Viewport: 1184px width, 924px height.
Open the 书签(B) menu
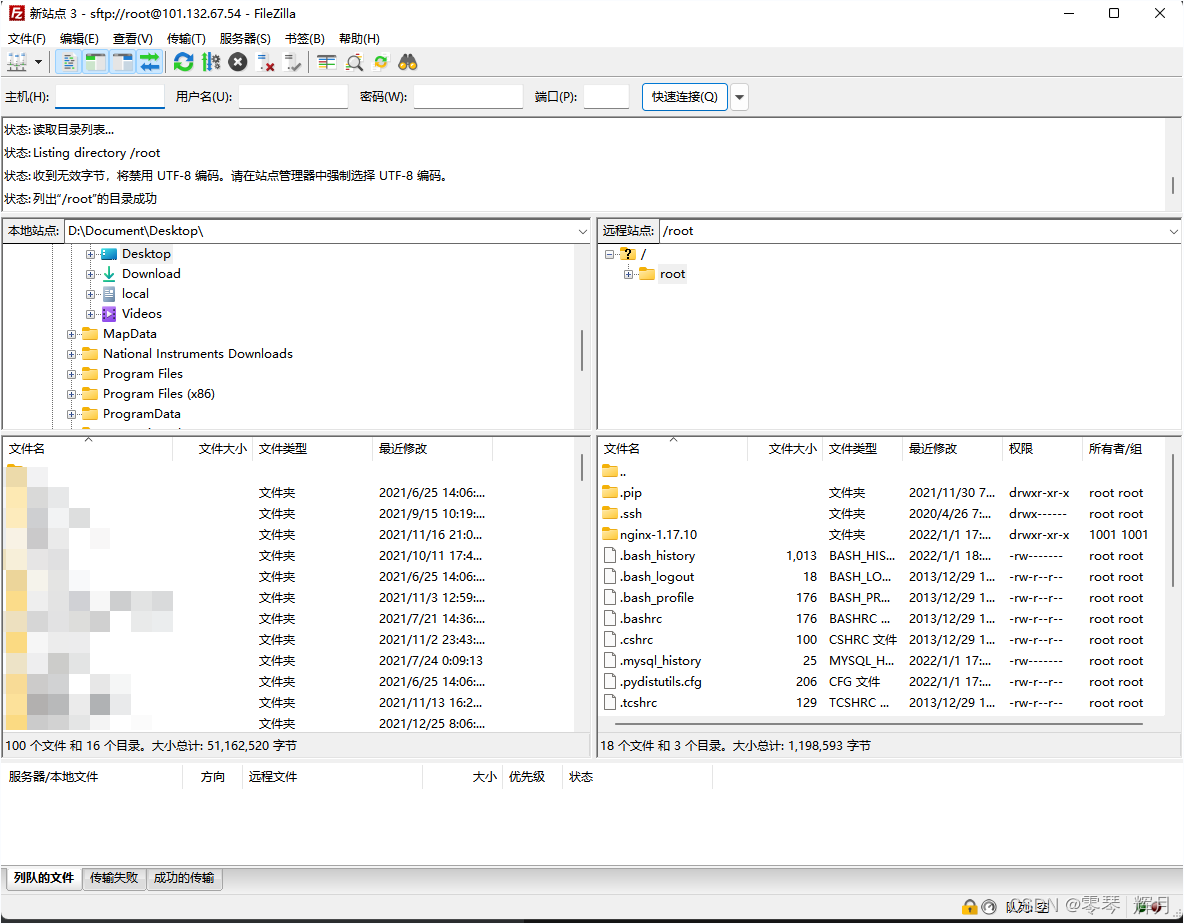point(305,38)
